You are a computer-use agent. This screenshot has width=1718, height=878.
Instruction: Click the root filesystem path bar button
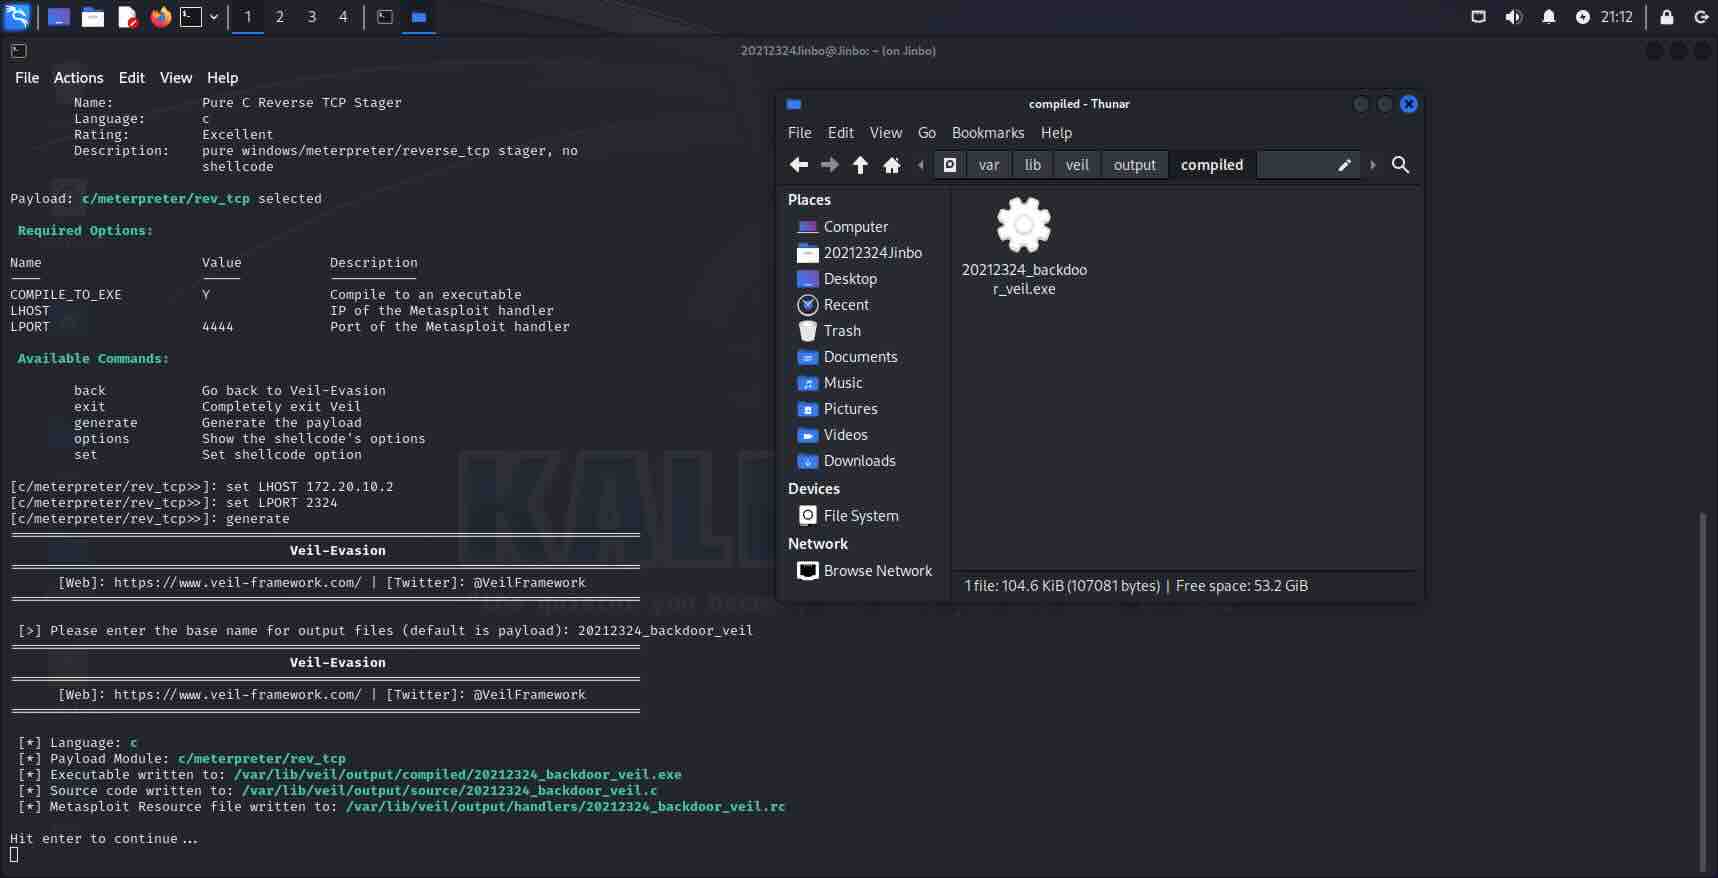950,165
